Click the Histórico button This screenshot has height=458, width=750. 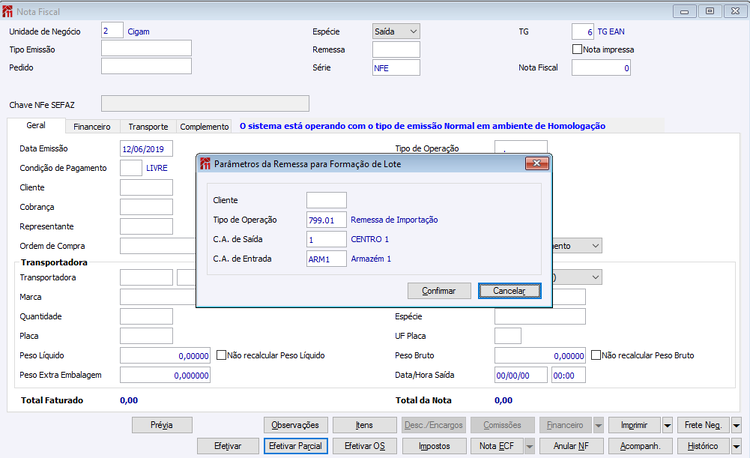tap(704, 446)
